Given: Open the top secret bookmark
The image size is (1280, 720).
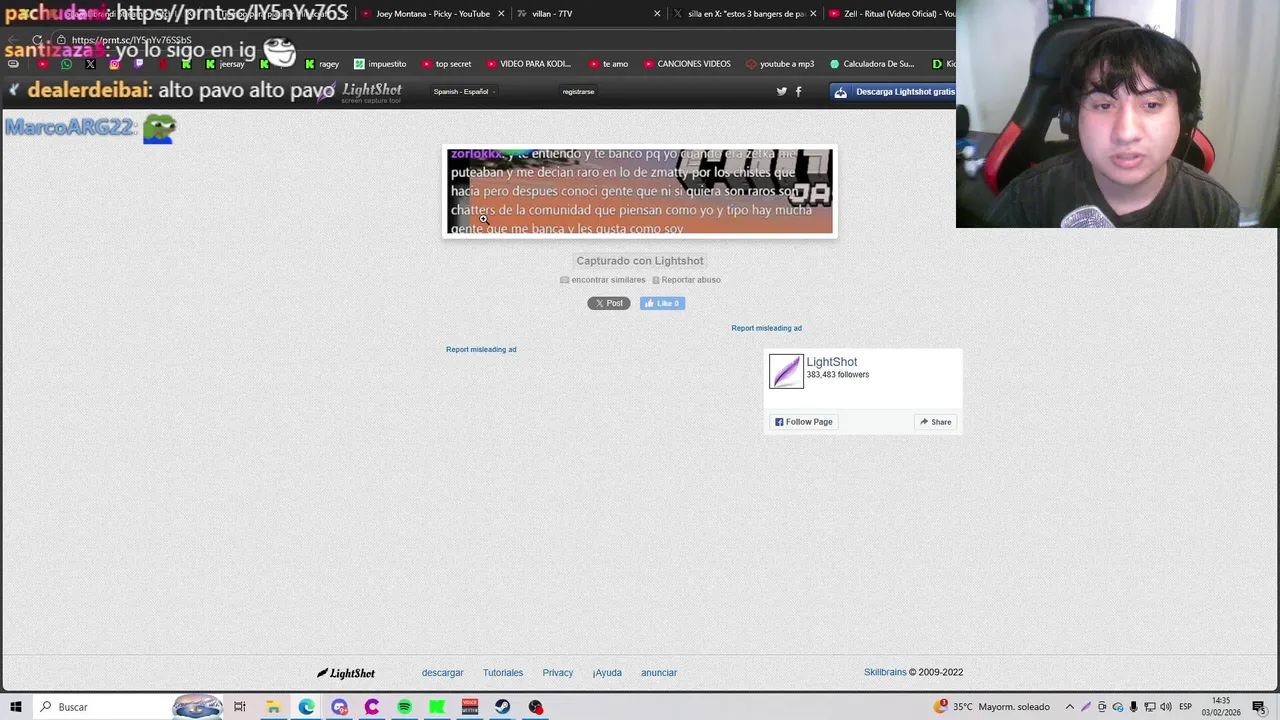Looking at the screenshot, I should [446, 64].
